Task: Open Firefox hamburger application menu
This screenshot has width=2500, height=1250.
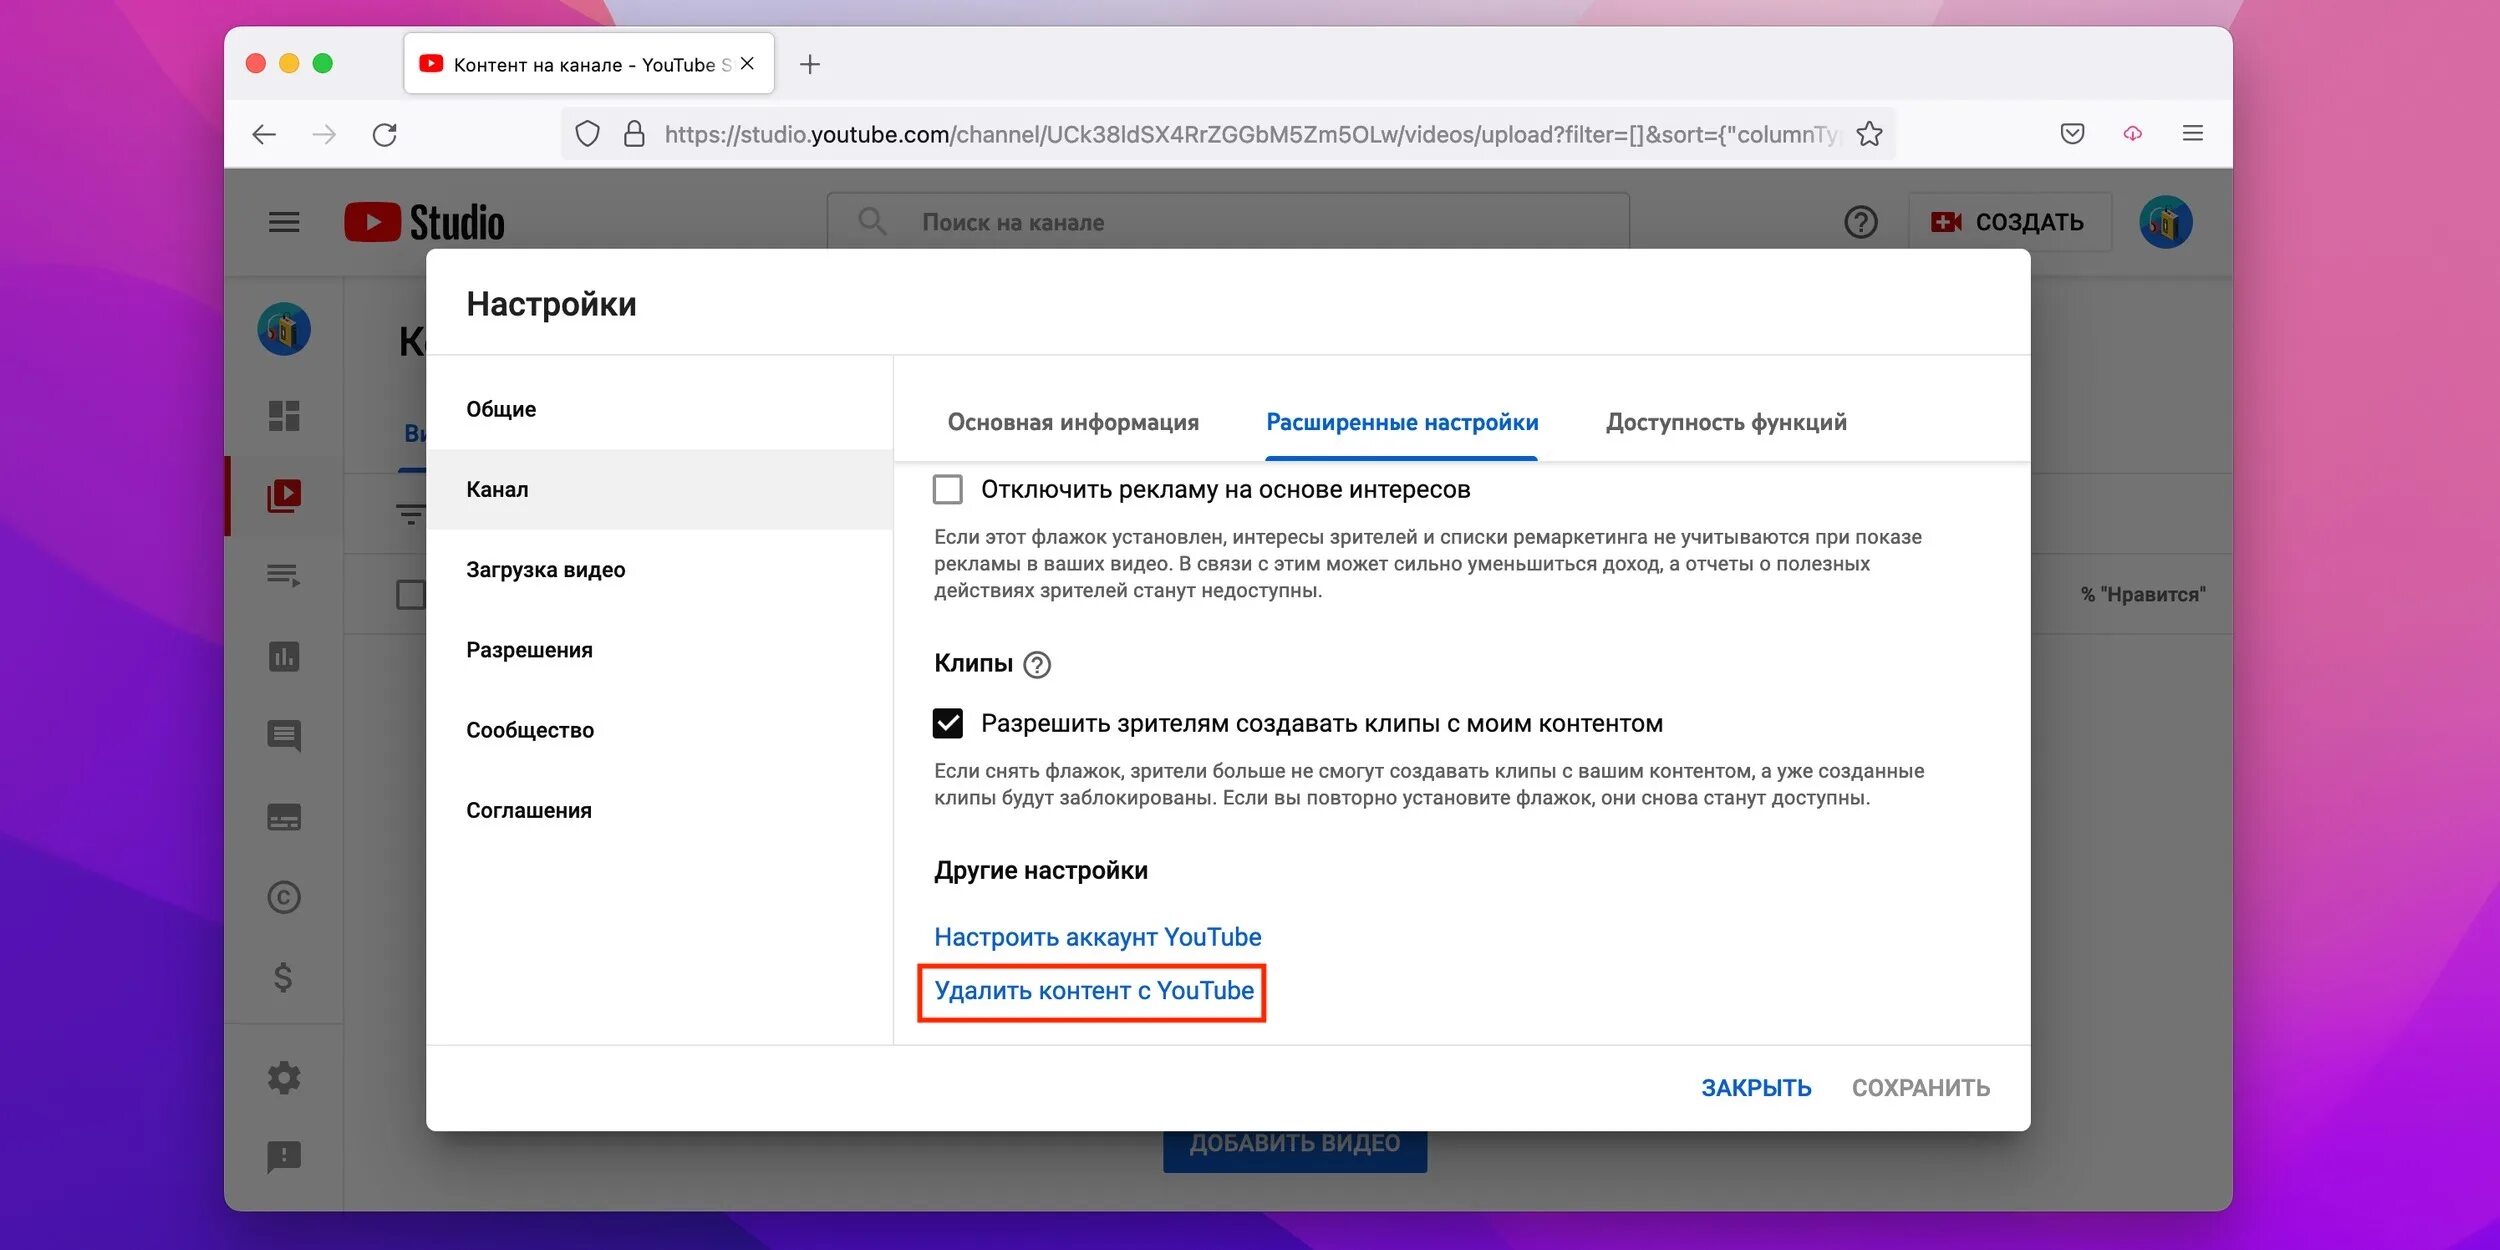Action: coord(2192,134)
